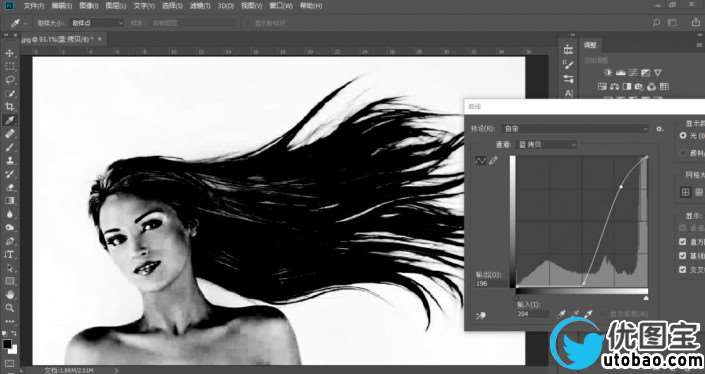This screenshot has height=374, width=705.
Task: Select the Brush tool
Action: [x=9, y=147]
